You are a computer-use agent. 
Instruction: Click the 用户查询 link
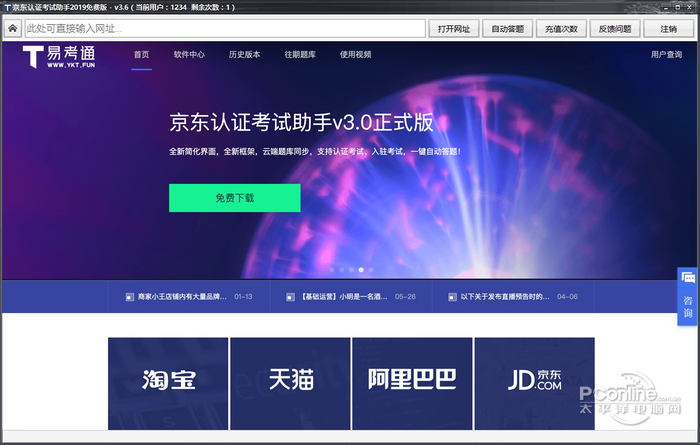point(666,54)
